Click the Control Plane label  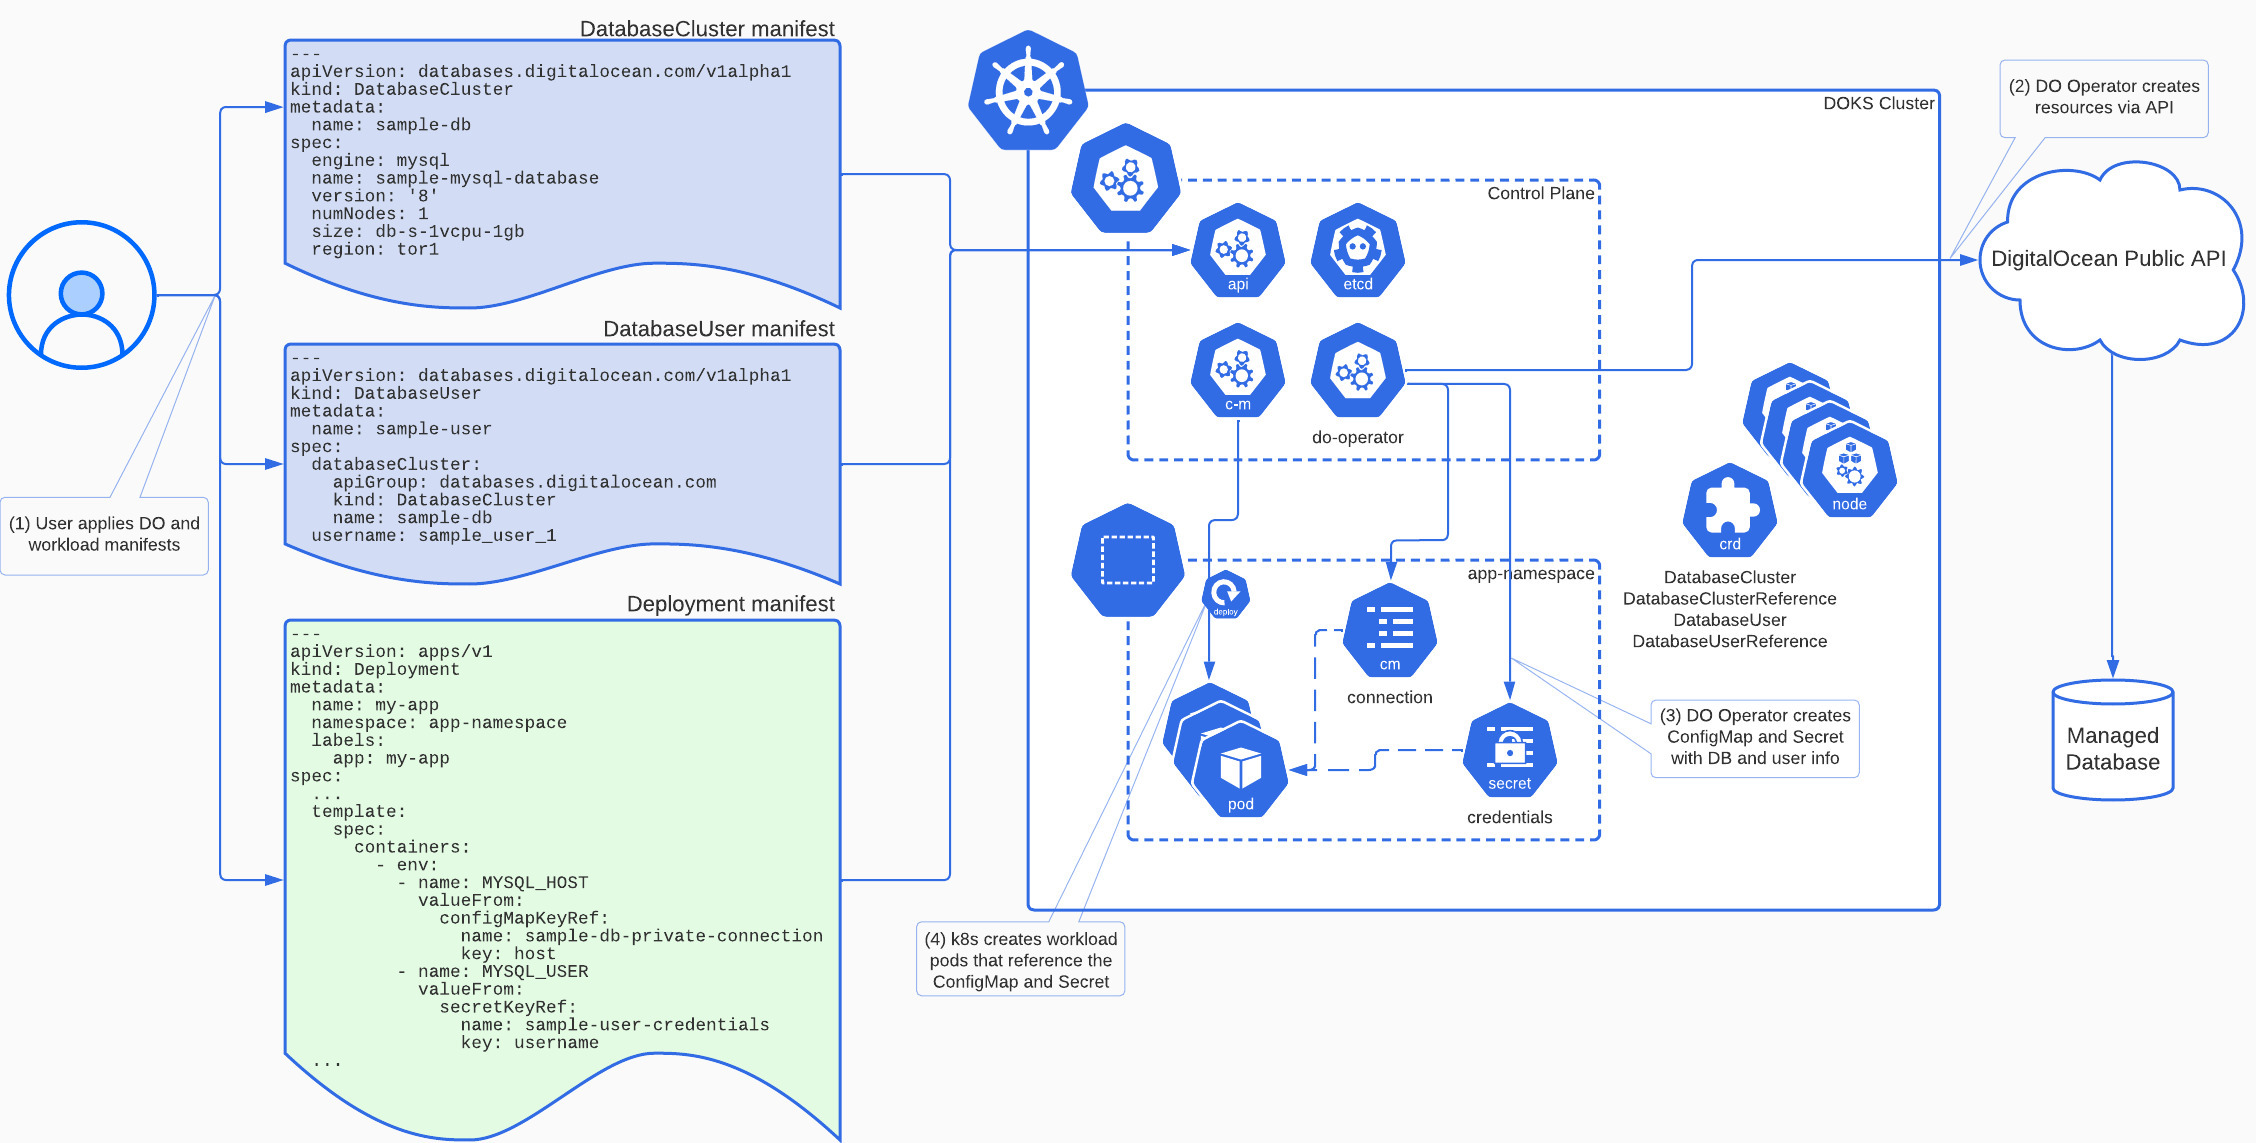coord(1541,194)
